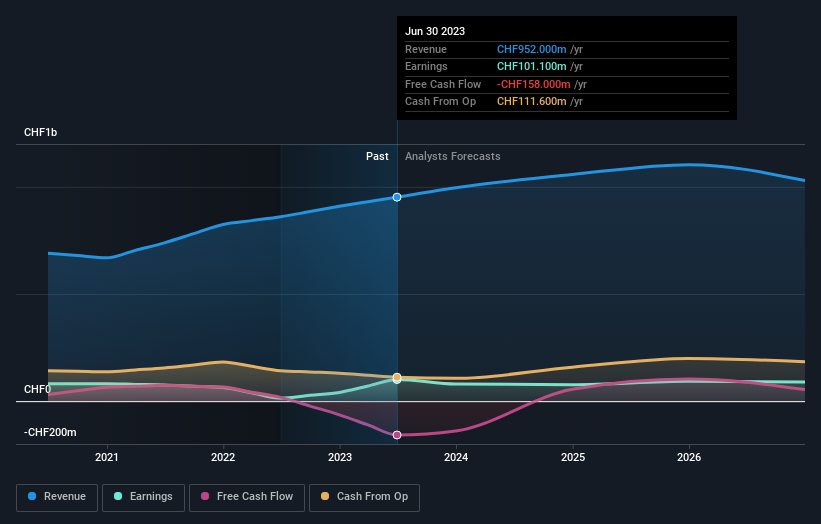Click the Past section label
The height and width of the screenshot is (524, 821).
coord(377,157)
